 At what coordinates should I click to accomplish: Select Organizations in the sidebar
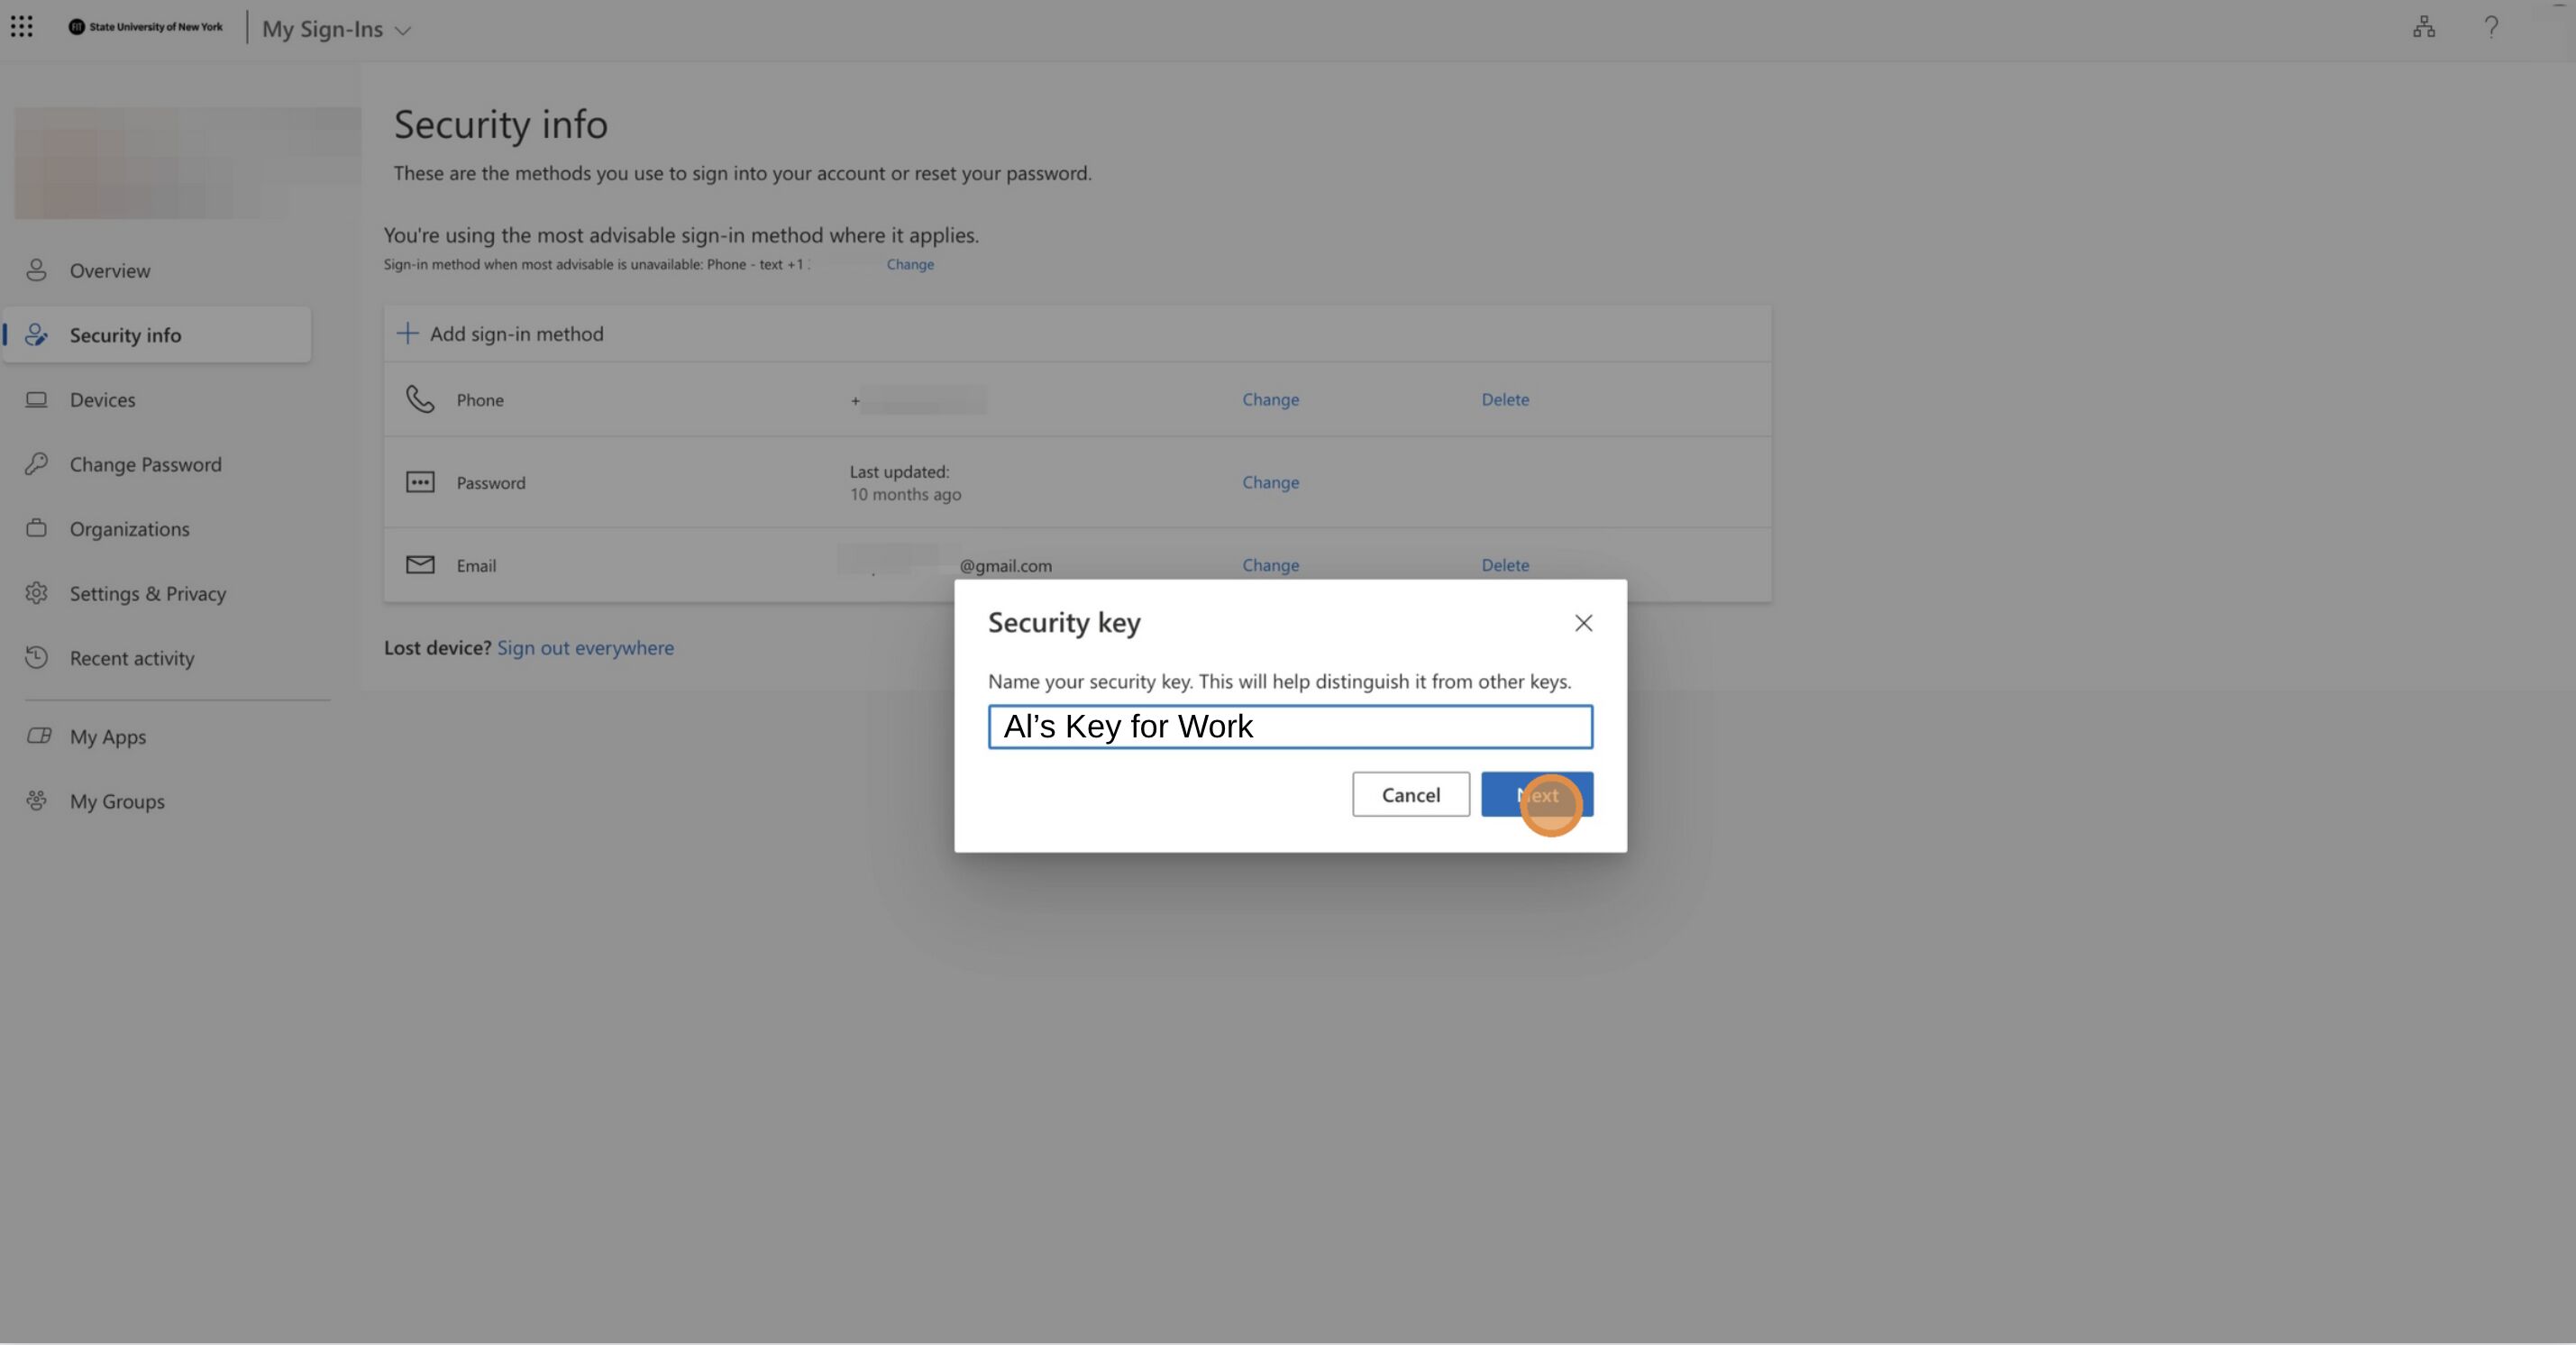[x=129, y=529]
